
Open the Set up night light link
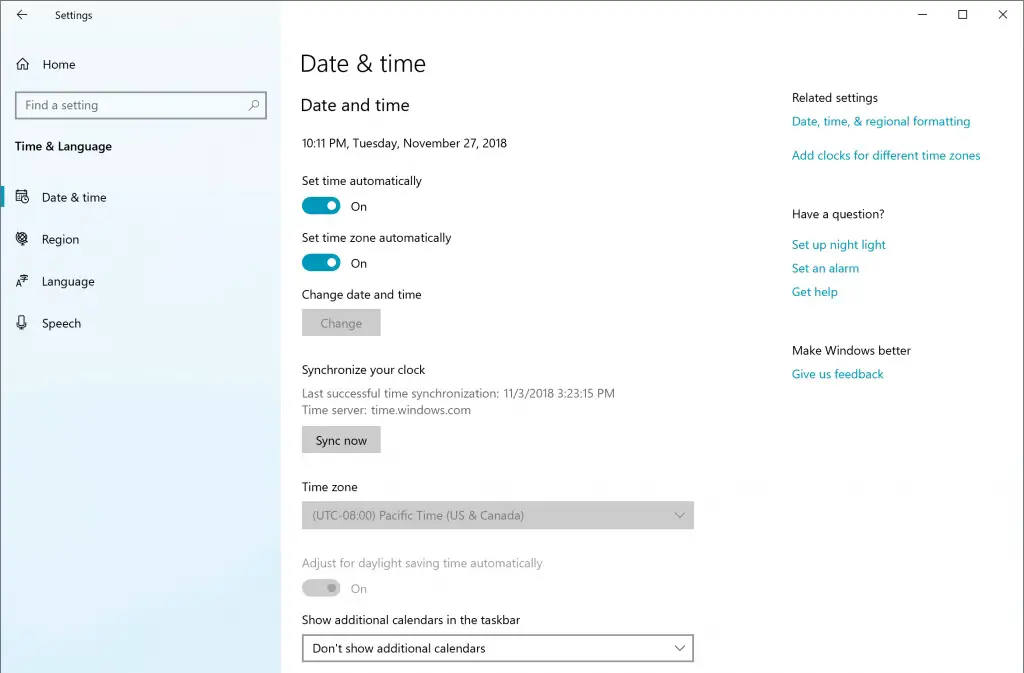(839, 245)
